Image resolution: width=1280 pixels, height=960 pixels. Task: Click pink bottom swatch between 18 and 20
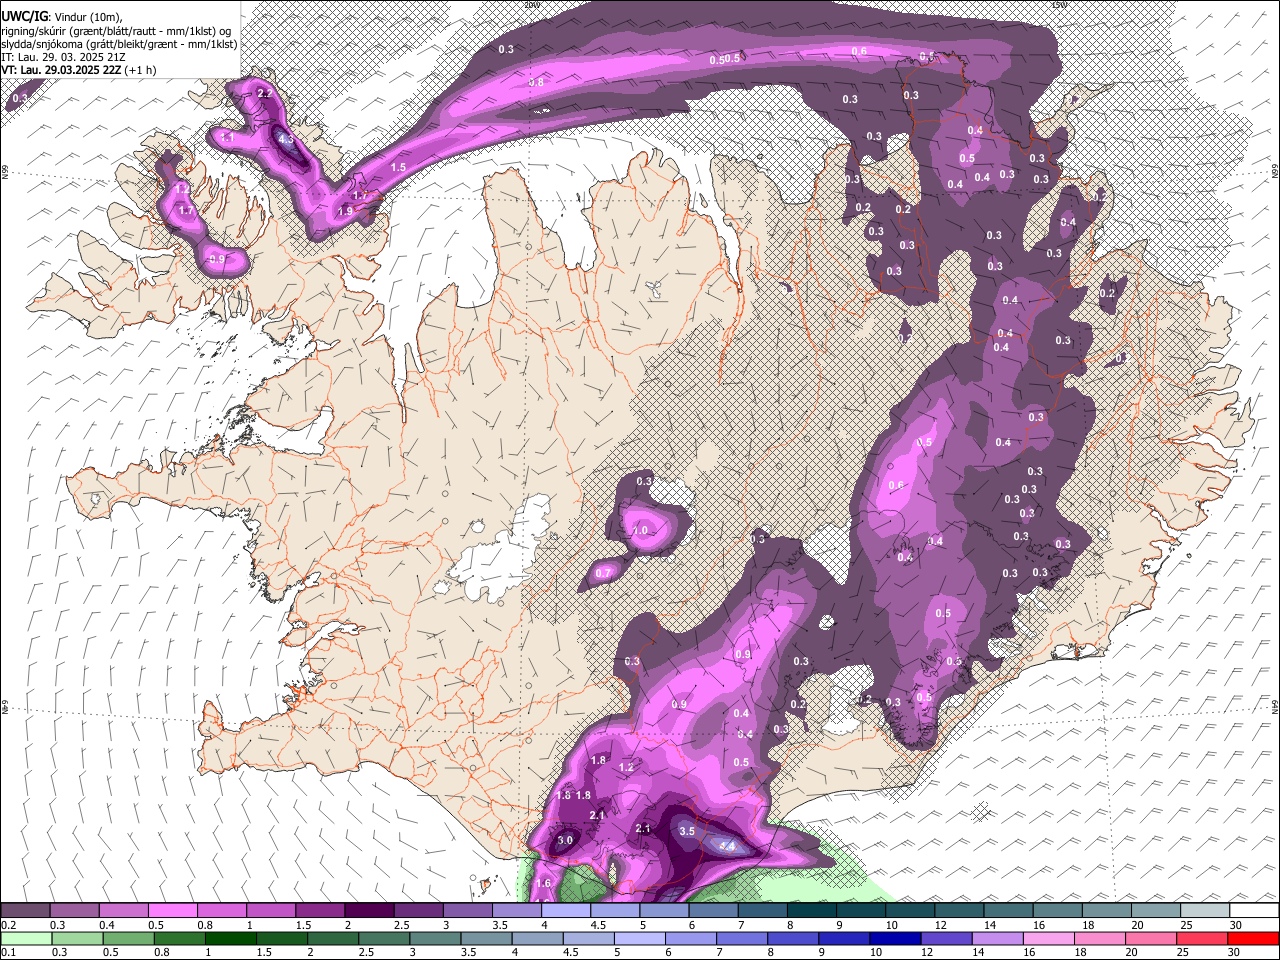point(1101,939)
